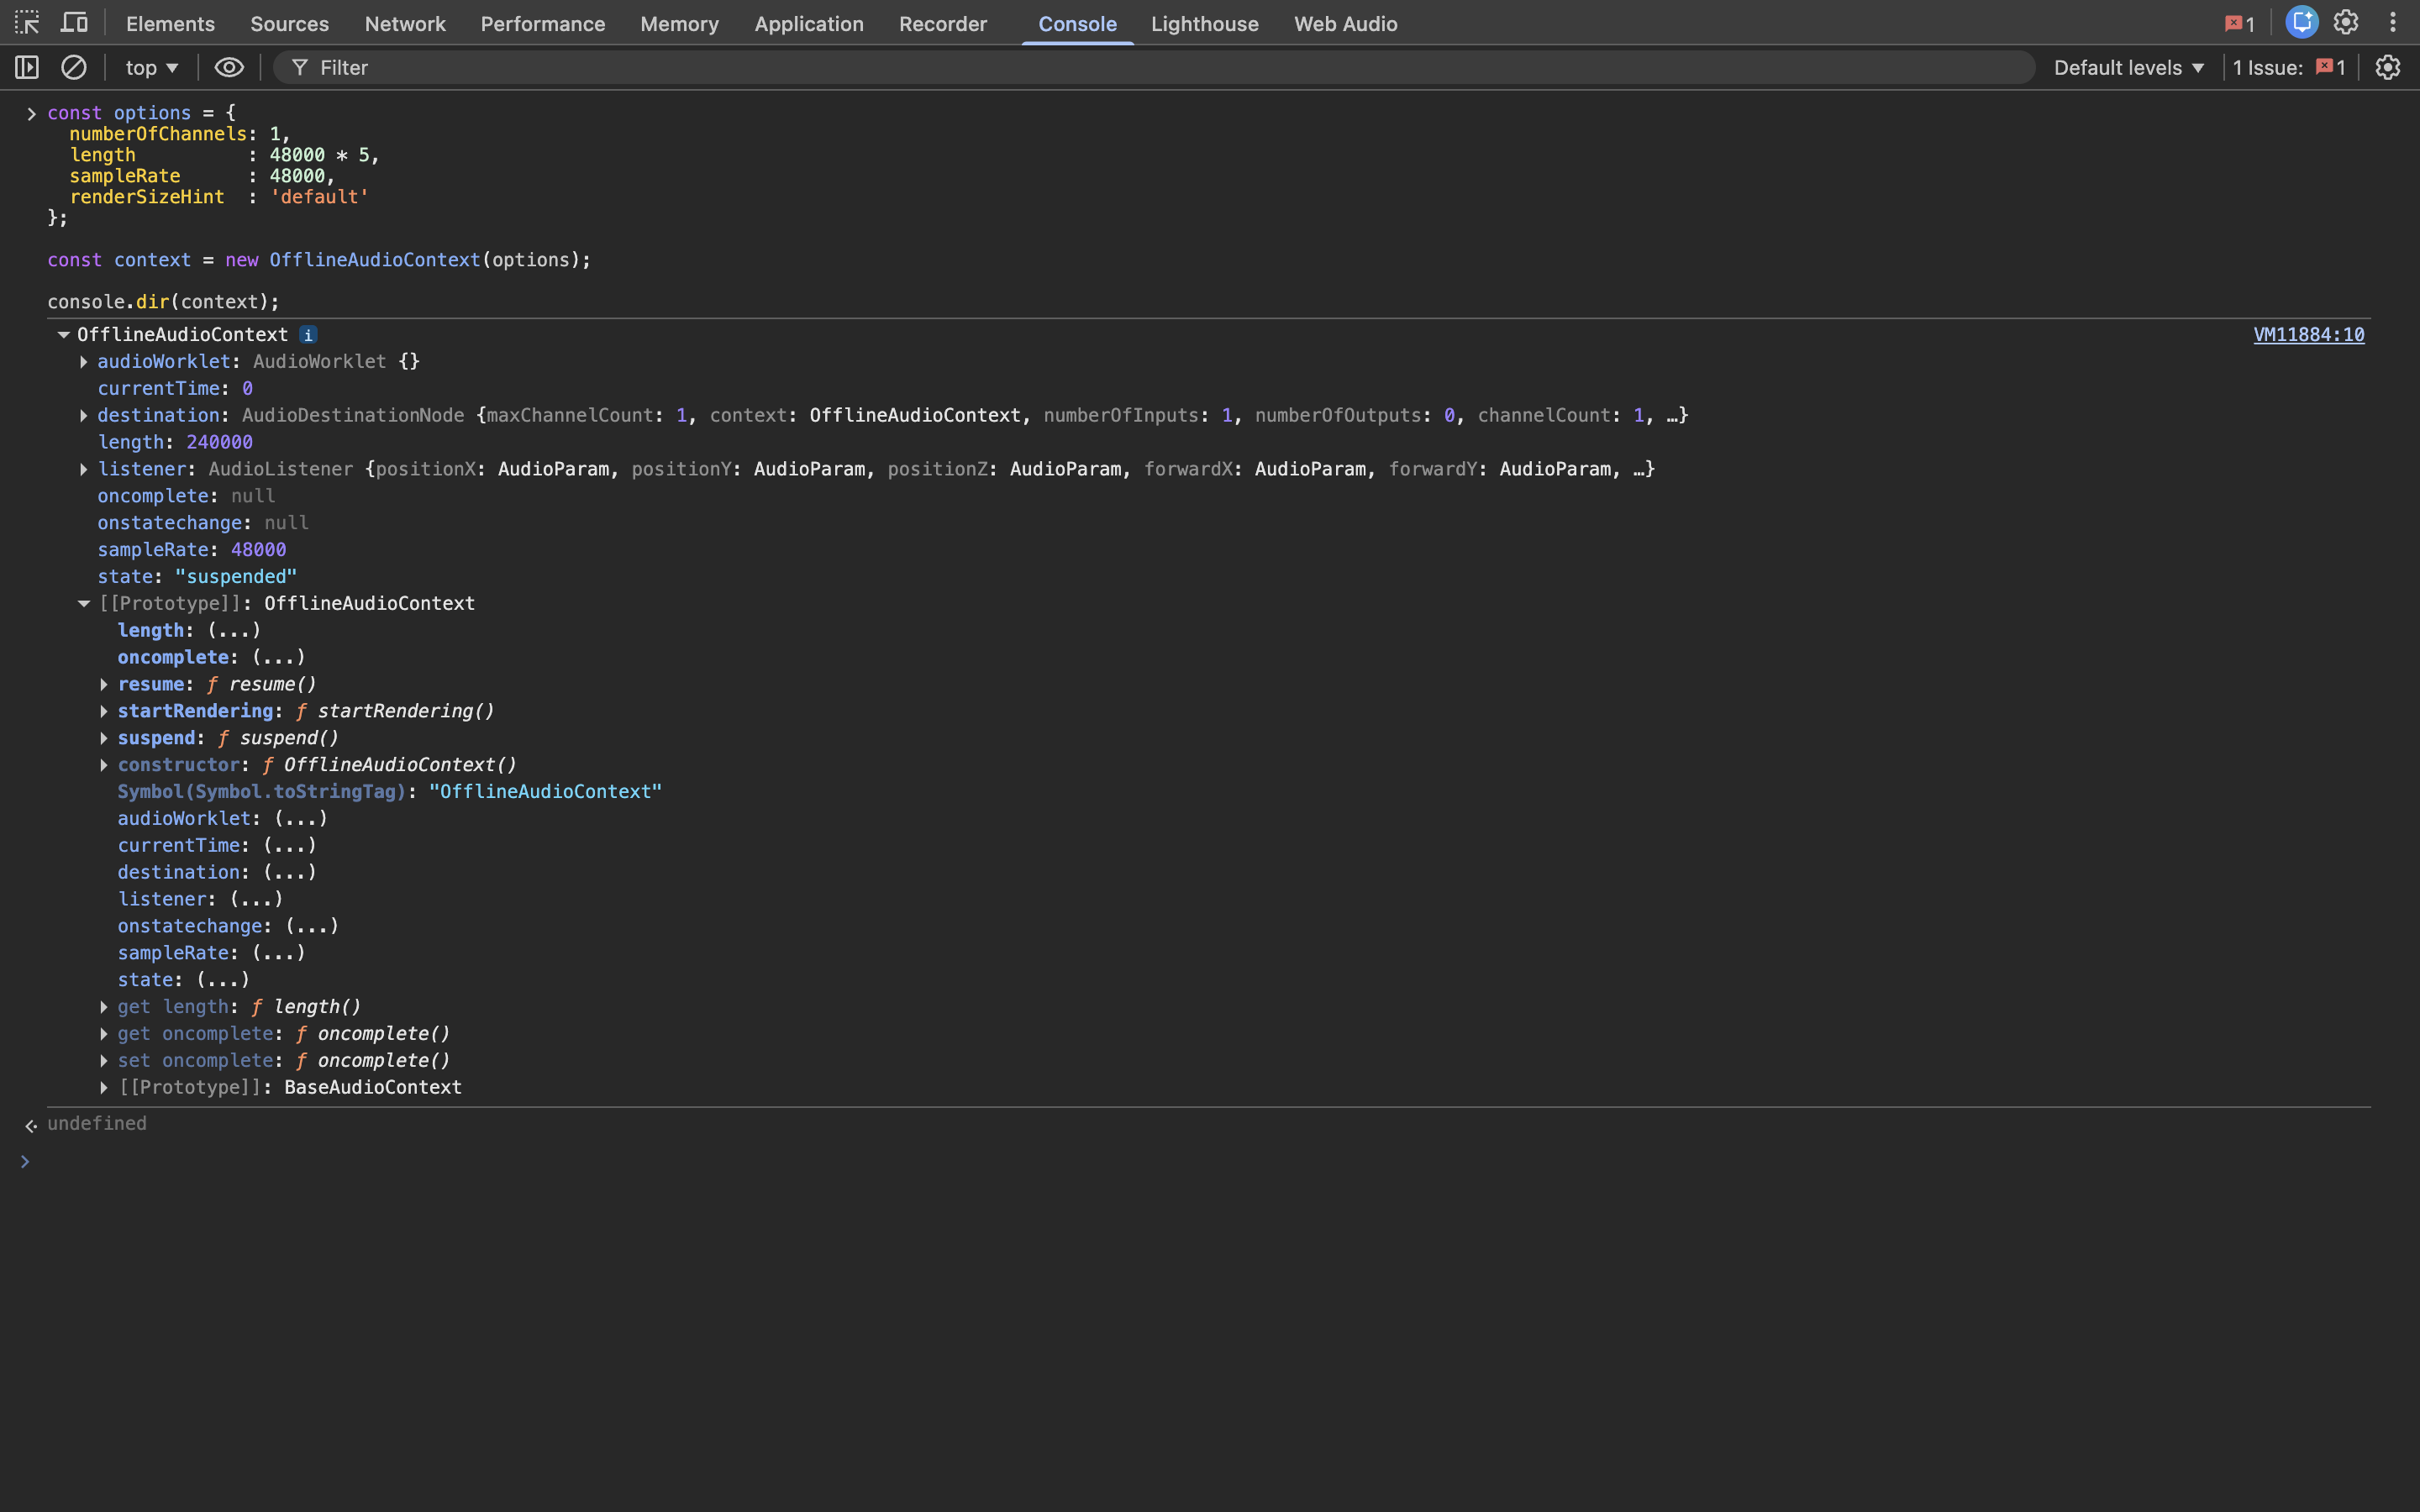Focus the console Filter input field
The height and width of the screenshot is (1512, 2420).
point(1170,67)
